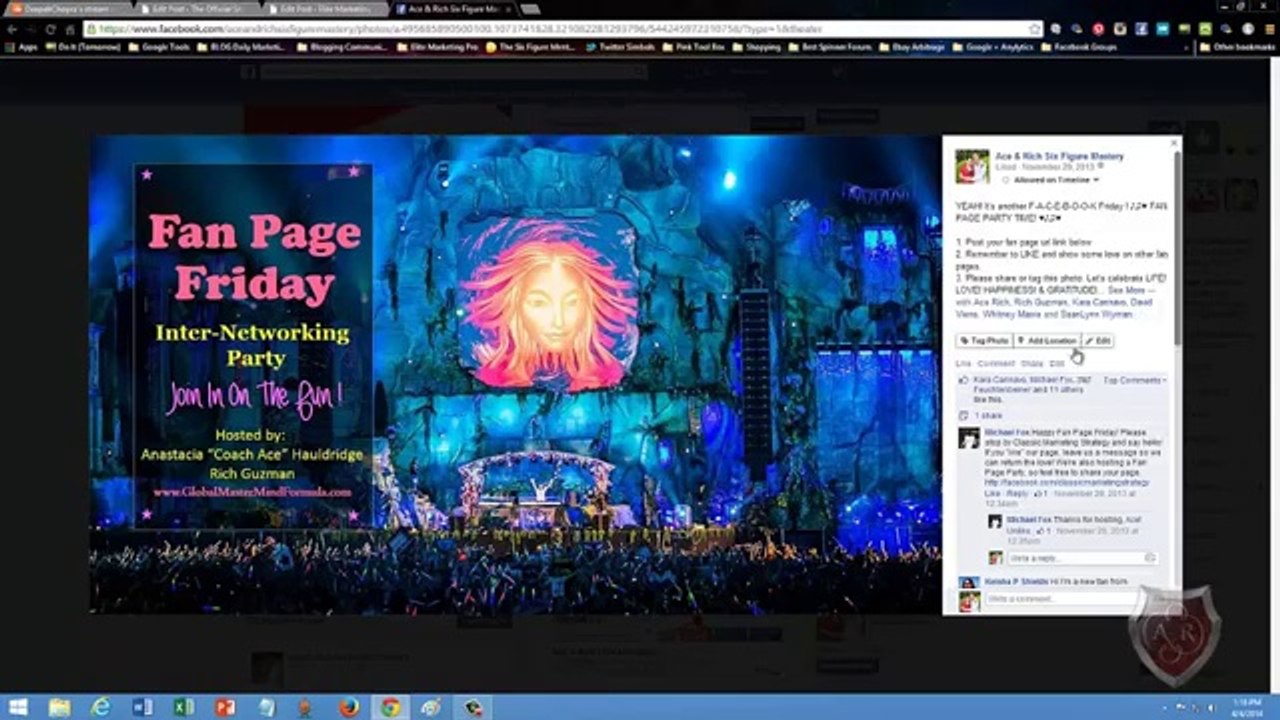Open the Elite Marketing Pro bookmark folder
Viewport: 1280px width, 720px height.
coord(438,47)
